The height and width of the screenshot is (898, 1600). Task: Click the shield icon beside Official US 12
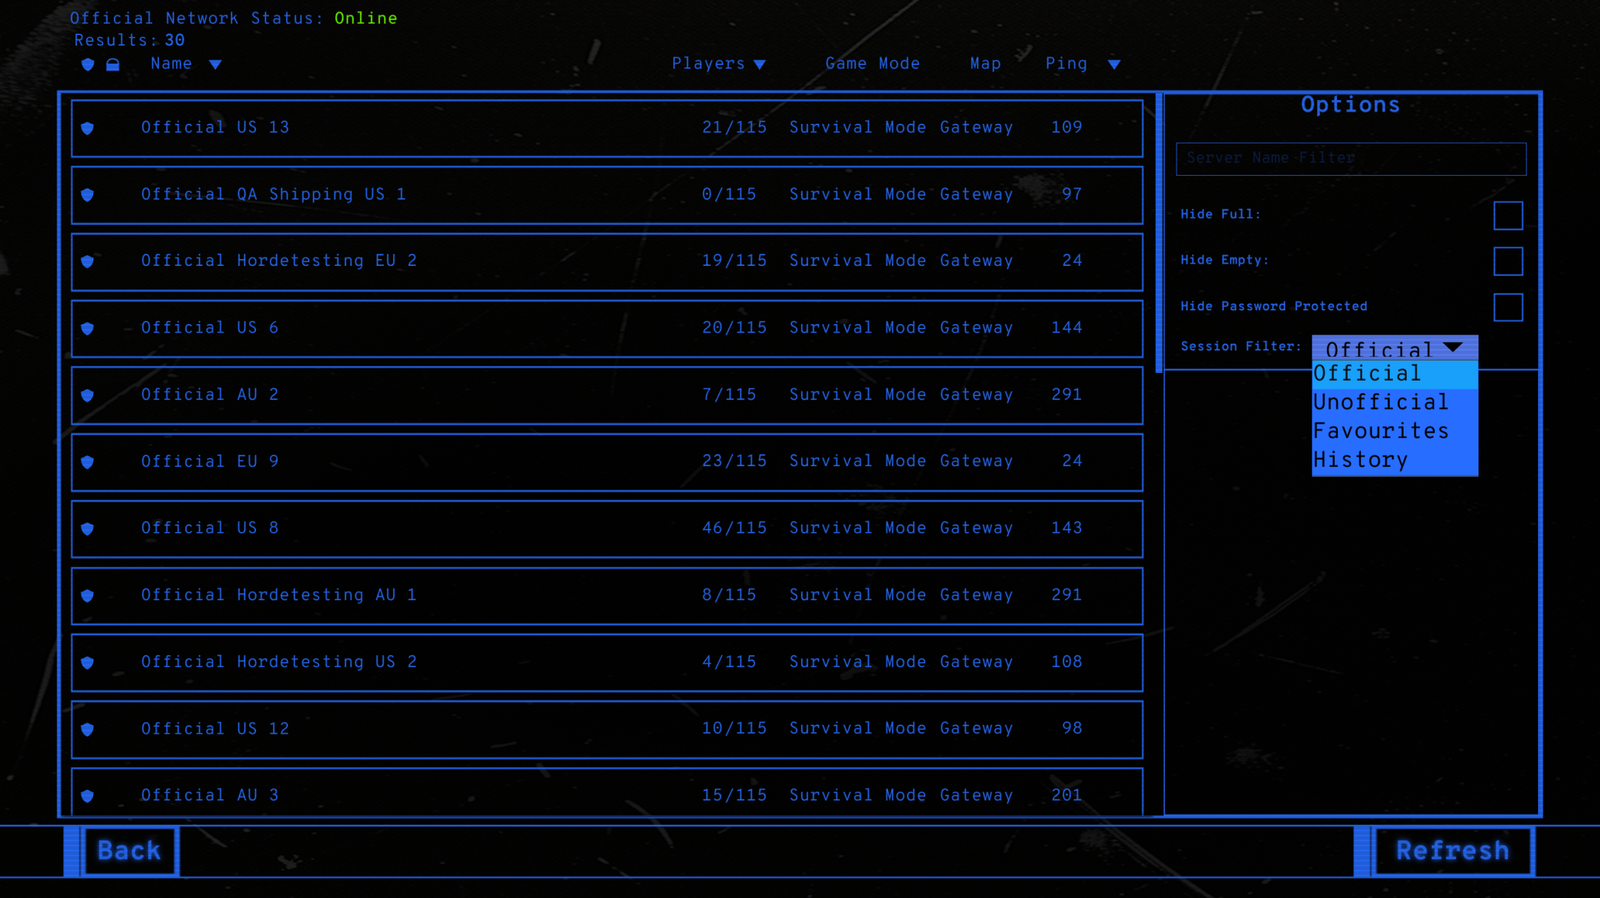point(88,729)
